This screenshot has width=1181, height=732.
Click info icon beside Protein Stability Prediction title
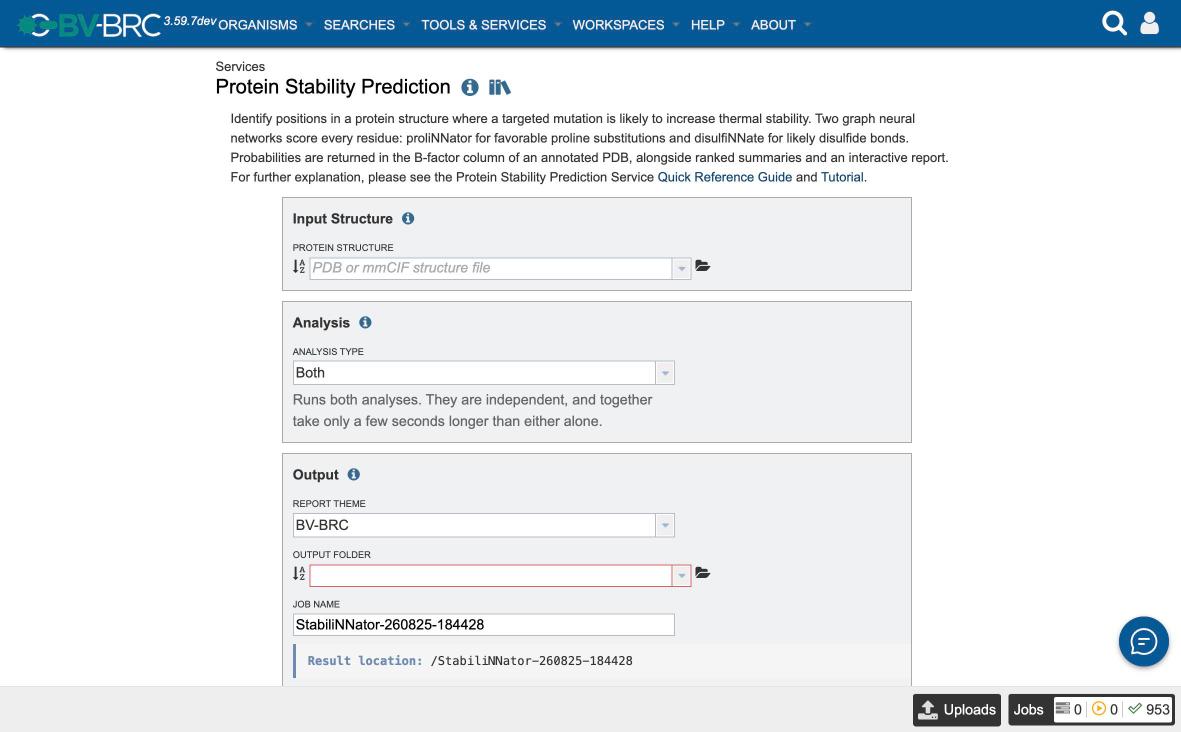470,87
